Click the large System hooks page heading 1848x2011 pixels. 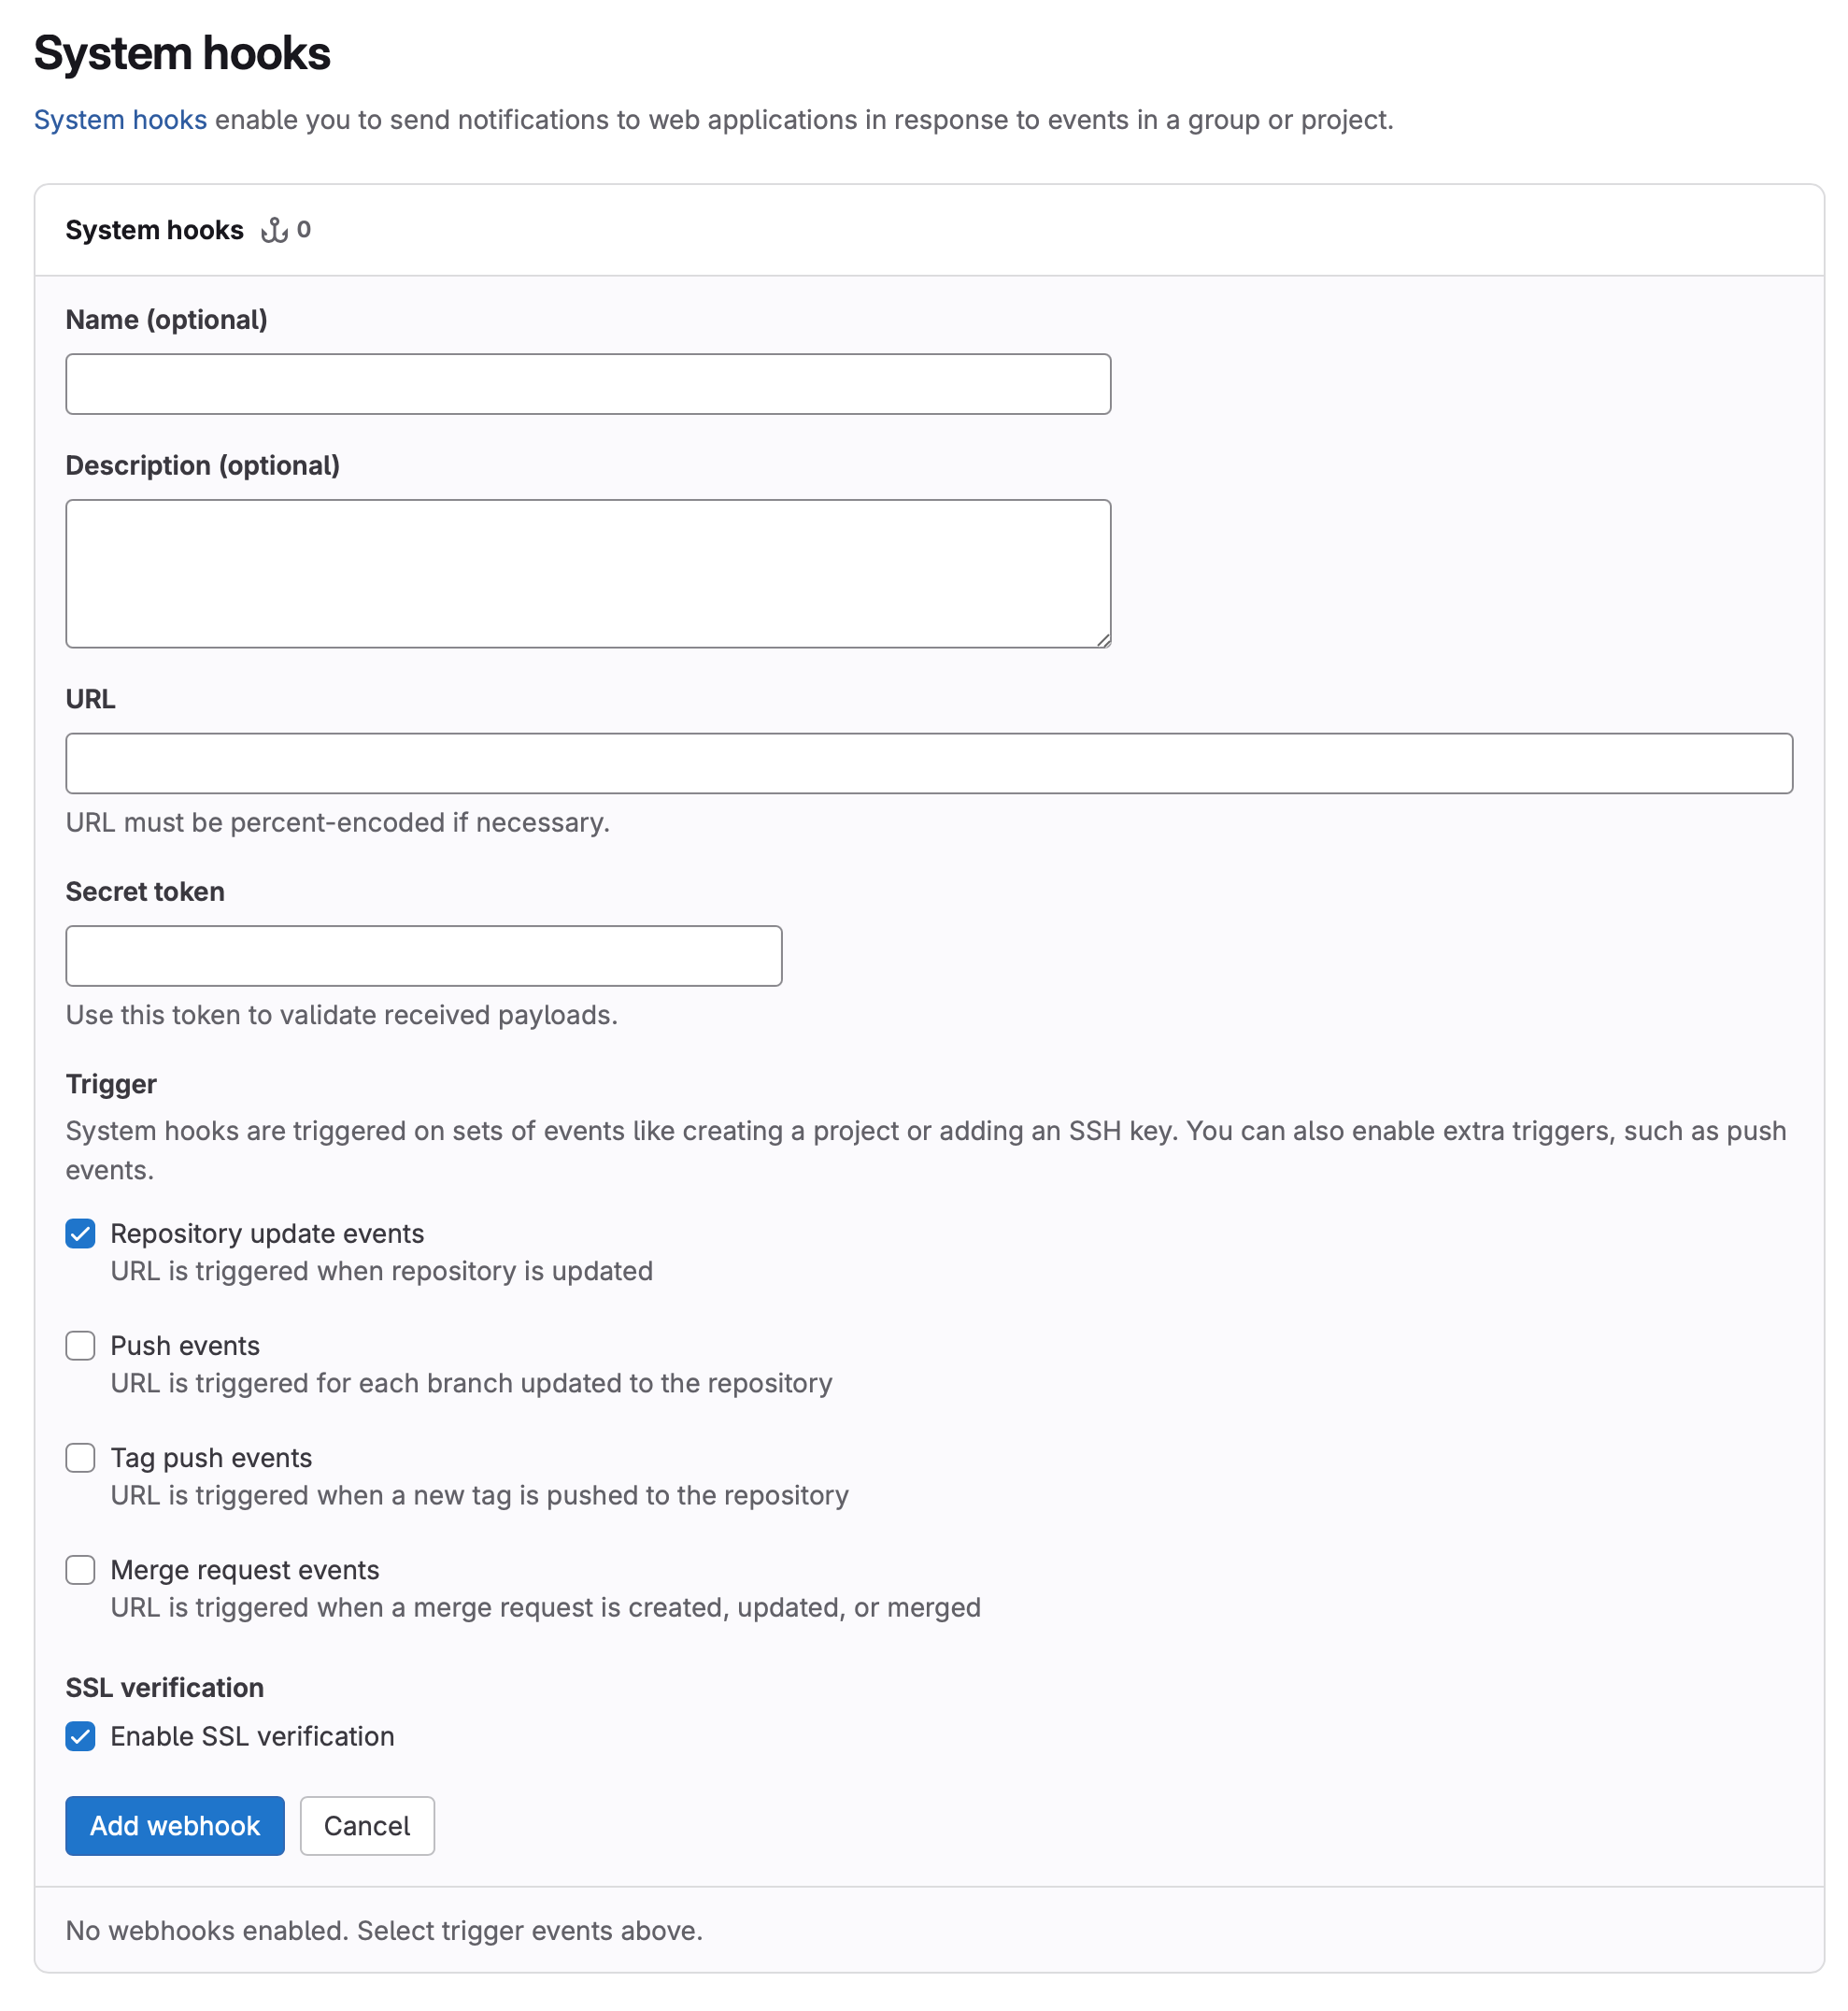pos(182,54)
